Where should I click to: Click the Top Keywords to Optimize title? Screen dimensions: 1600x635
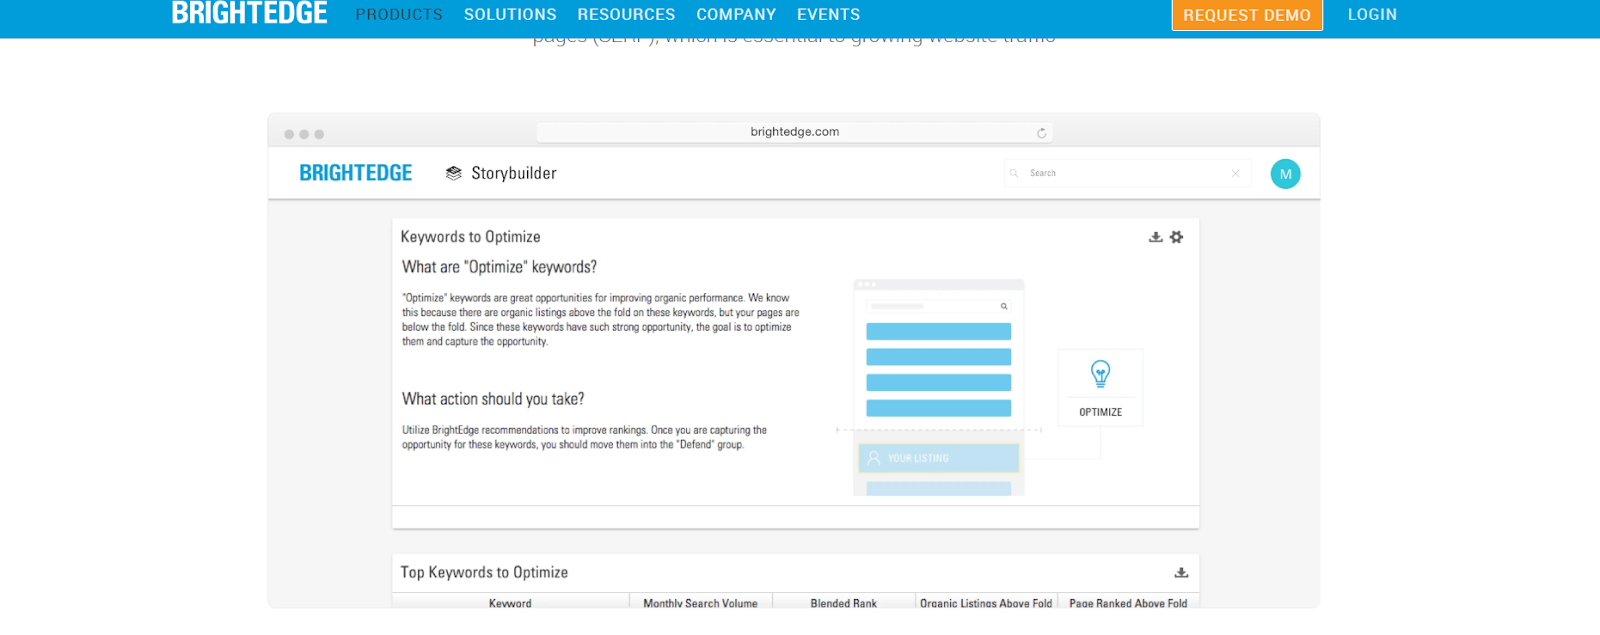tap(484, 572)
